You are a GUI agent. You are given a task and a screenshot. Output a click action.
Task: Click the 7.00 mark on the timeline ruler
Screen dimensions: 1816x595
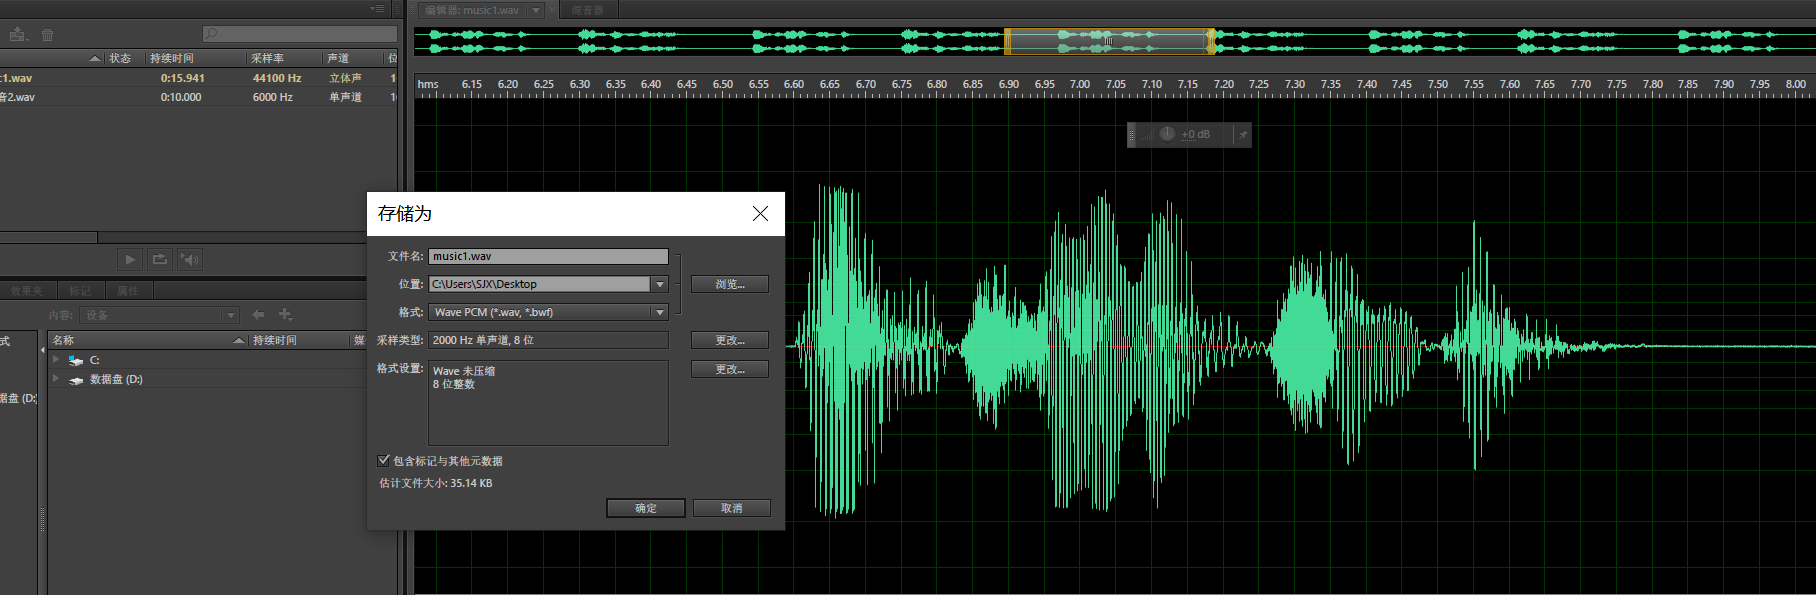(x=1080, y=84)
